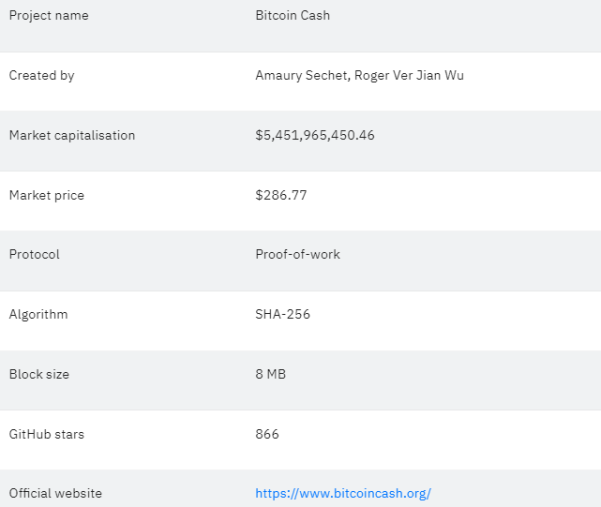Click the 'Market price' label

click(x=47, y=195)
